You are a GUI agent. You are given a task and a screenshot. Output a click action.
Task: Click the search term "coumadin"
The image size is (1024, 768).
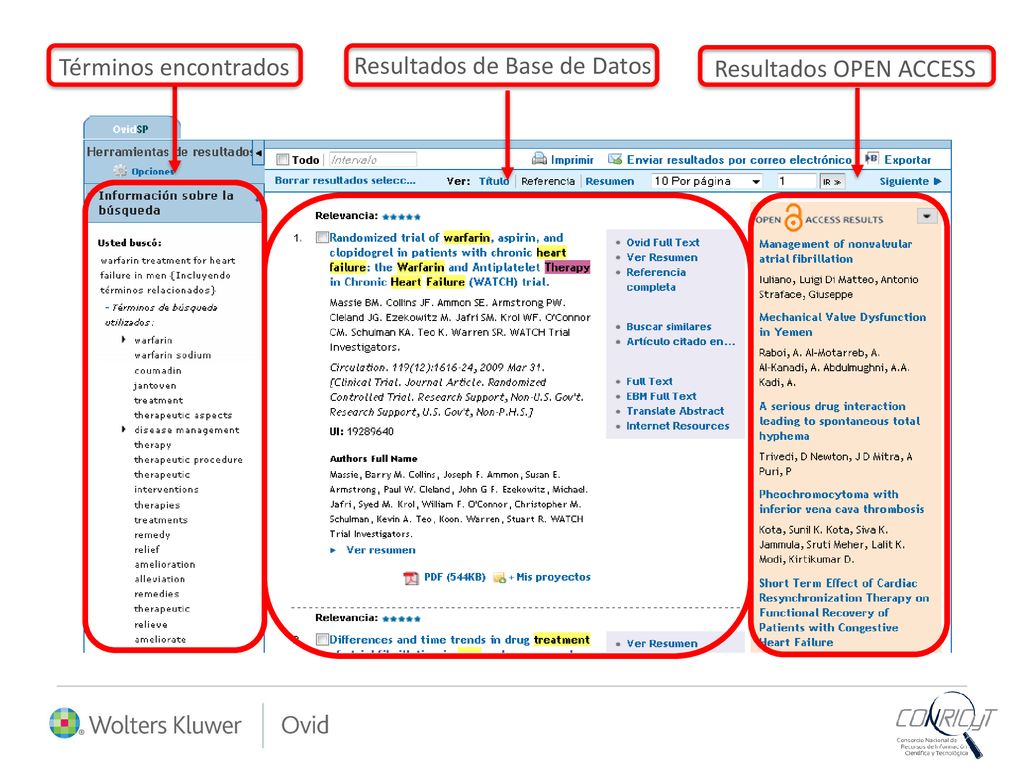(157, 370)
